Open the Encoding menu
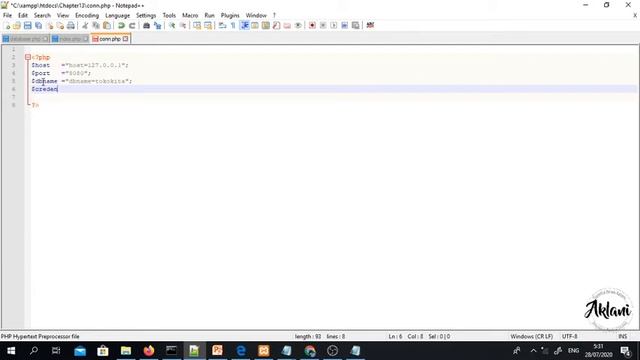 pos(87,16)
